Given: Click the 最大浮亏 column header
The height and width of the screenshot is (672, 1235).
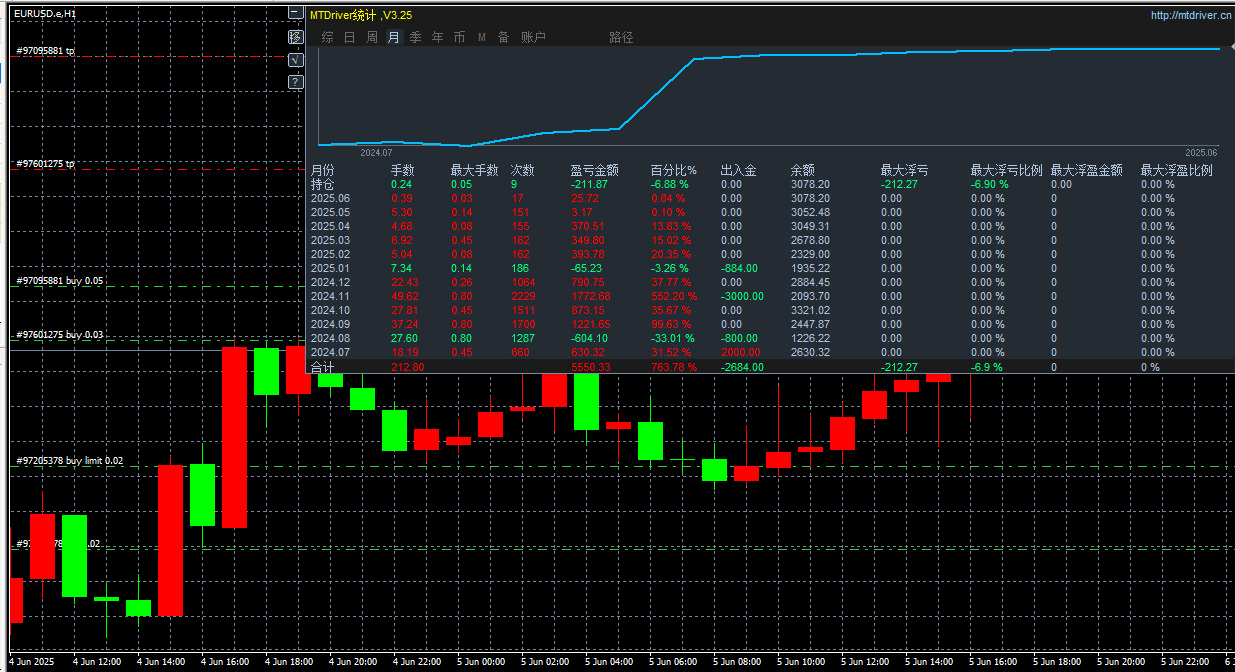Looking at the screenshot, I should 904,170.
